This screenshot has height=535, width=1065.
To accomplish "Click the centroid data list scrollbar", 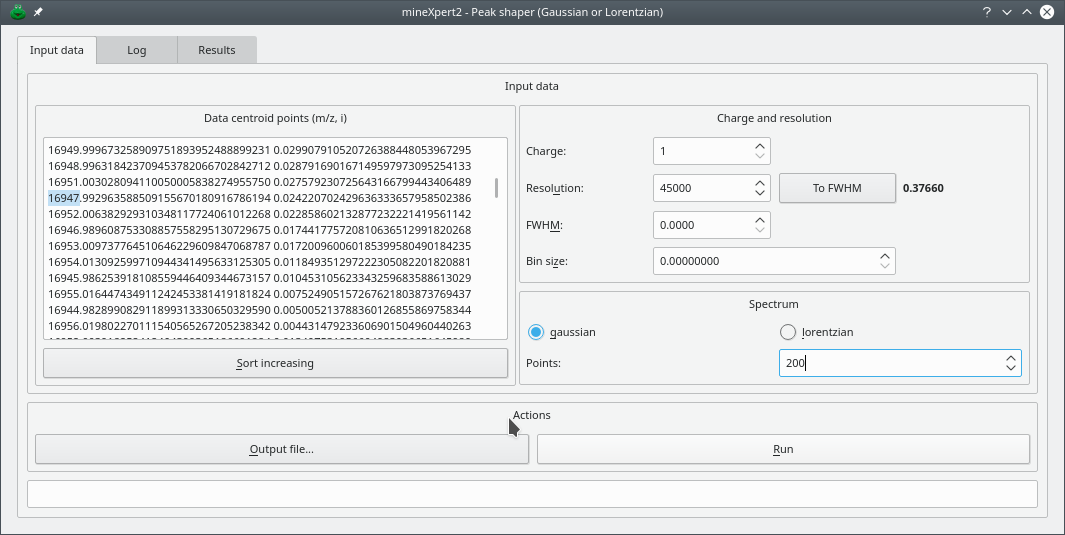I will click(497, 189).
